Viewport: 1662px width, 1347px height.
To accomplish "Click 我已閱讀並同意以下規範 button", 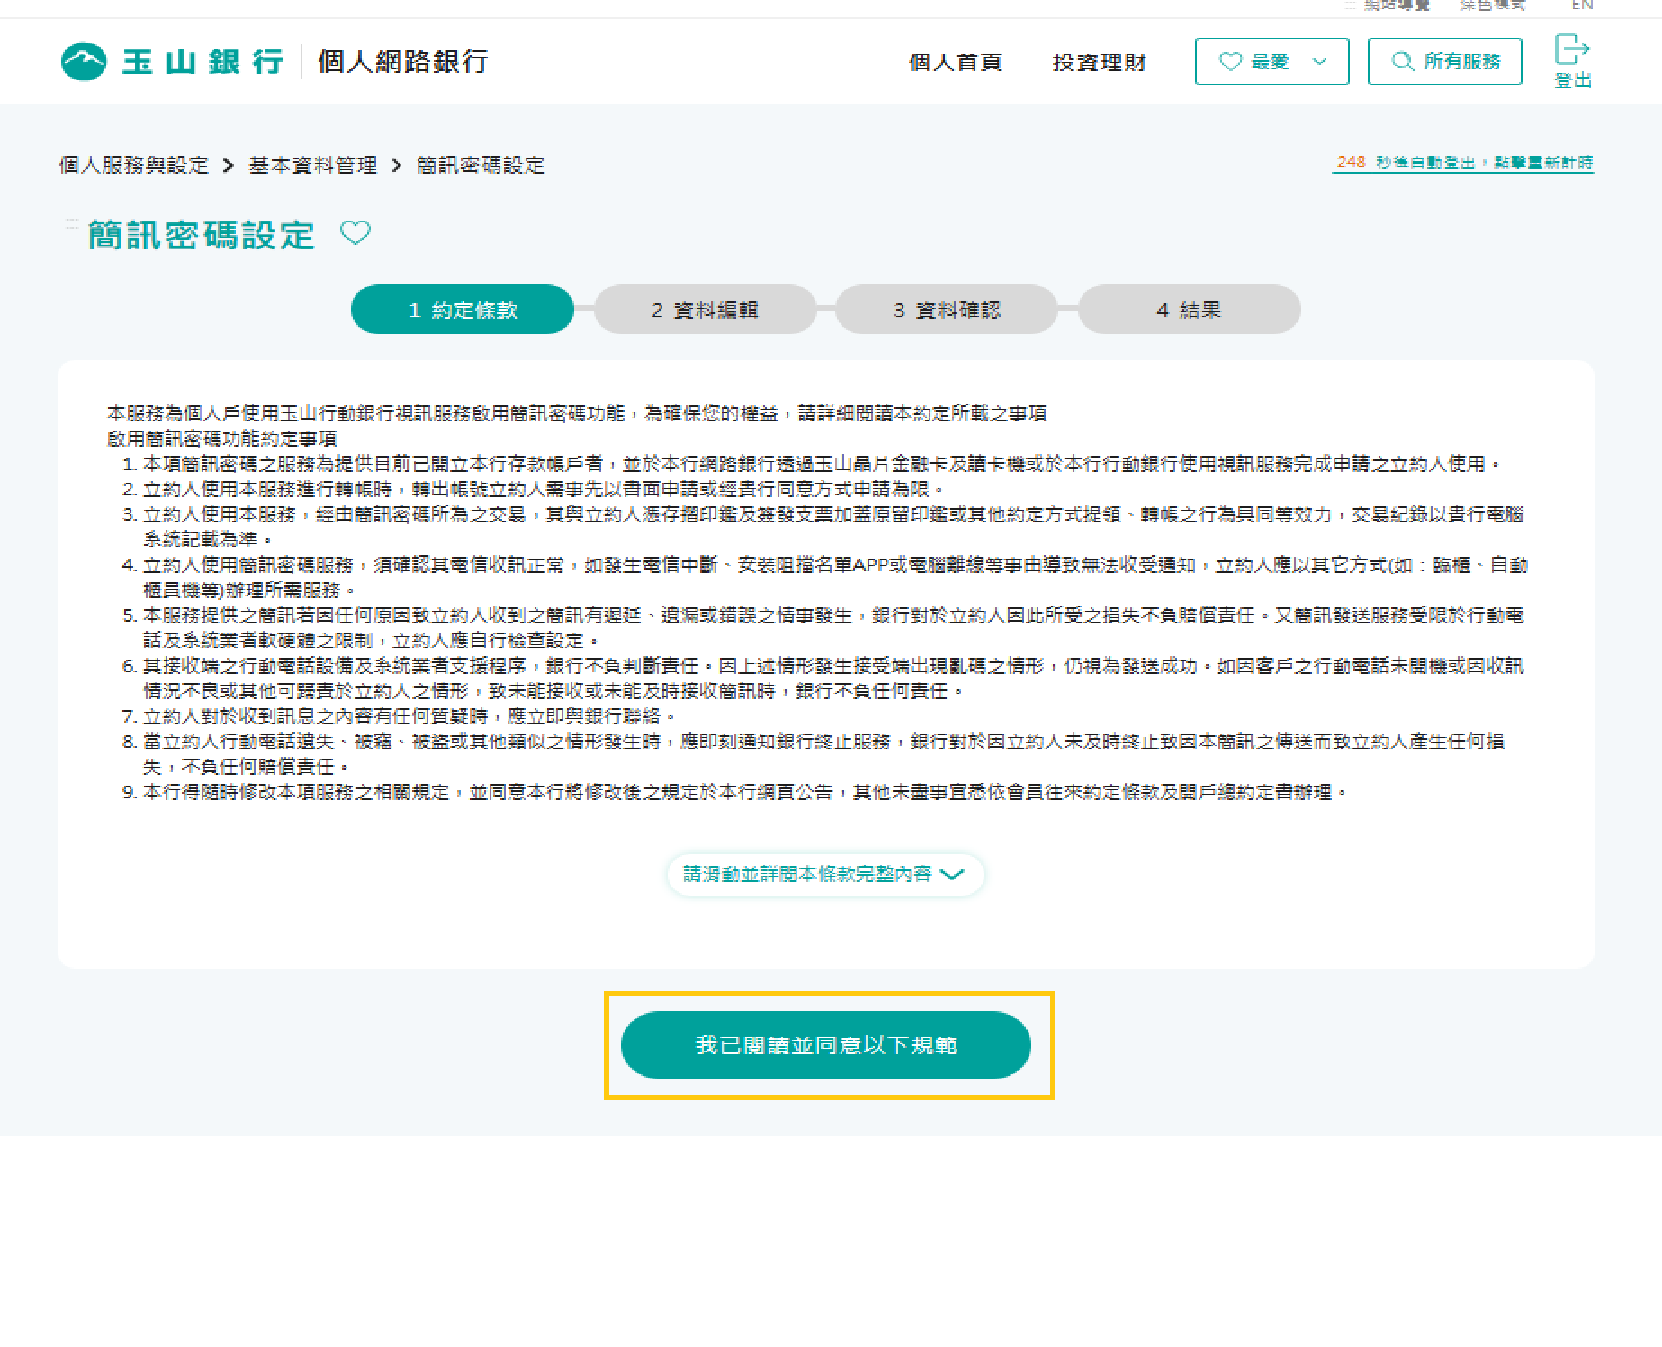I will click(x=826, y=1045).
